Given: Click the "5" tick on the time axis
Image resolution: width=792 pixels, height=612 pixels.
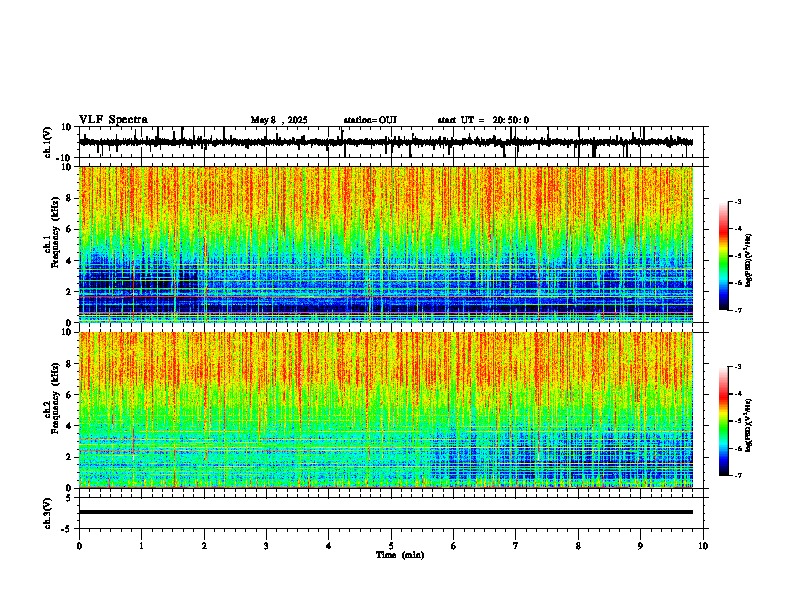Looking at the screenshot, I should (x=391, y=546).
